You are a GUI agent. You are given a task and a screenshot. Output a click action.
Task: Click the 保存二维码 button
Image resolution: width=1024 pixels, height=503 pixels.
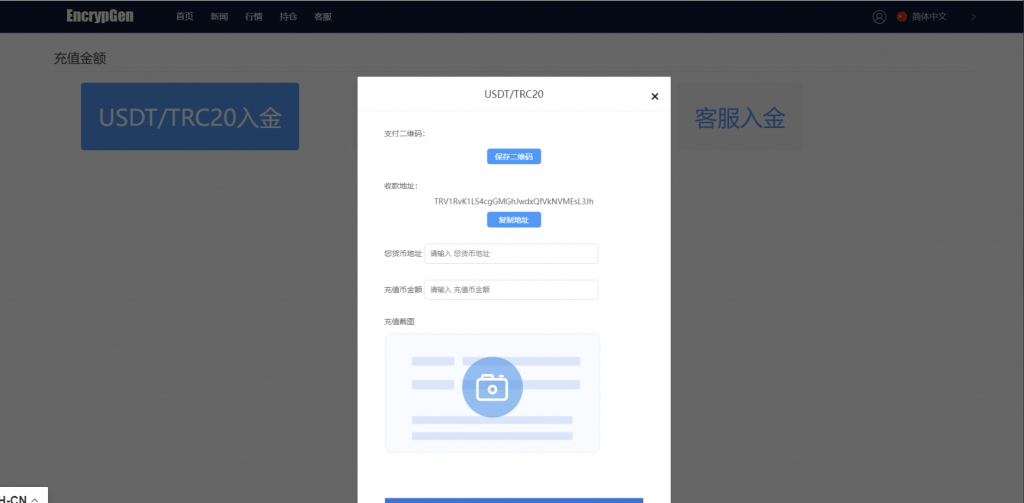514,157
